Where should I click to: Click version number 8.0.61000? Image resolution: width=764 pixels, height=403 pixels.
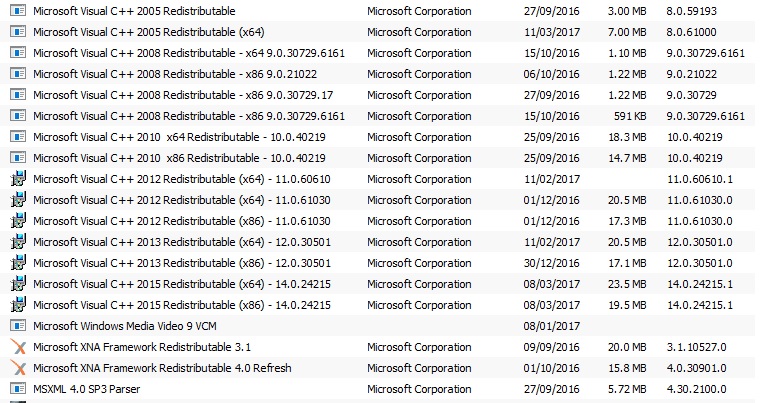tap(691, 32)
